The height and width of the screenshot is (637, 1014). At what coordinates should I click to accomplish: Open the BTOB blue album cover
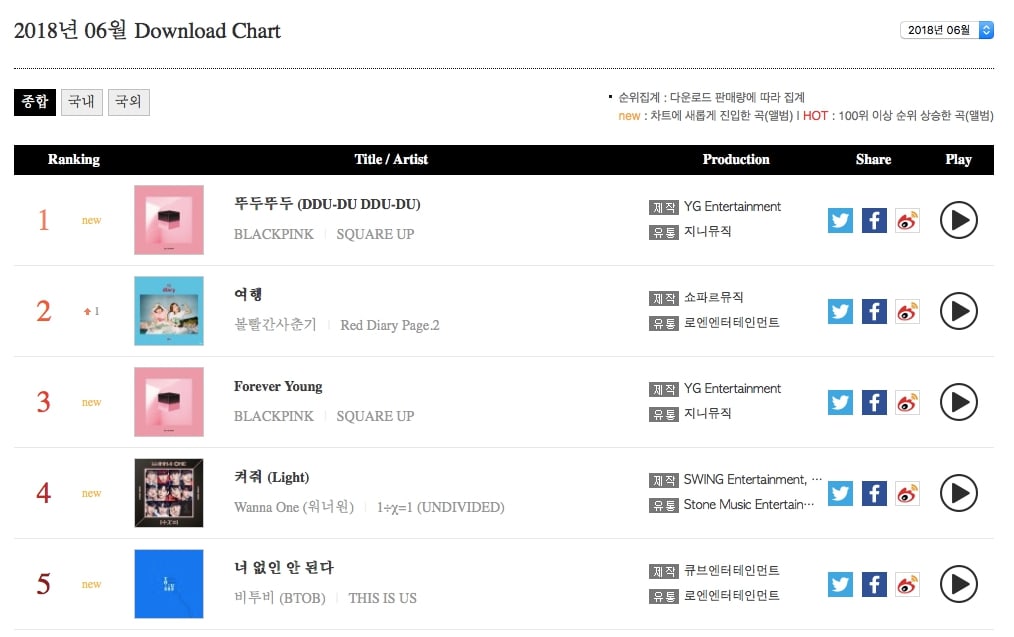(169, 584)
